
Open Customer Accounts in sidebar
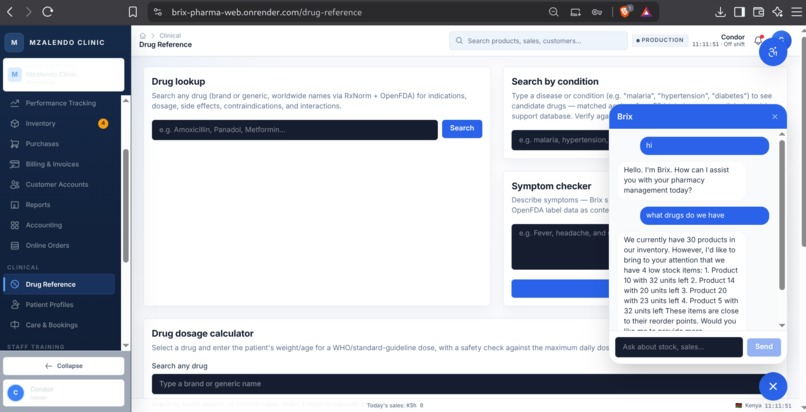[x=57, y=184]
